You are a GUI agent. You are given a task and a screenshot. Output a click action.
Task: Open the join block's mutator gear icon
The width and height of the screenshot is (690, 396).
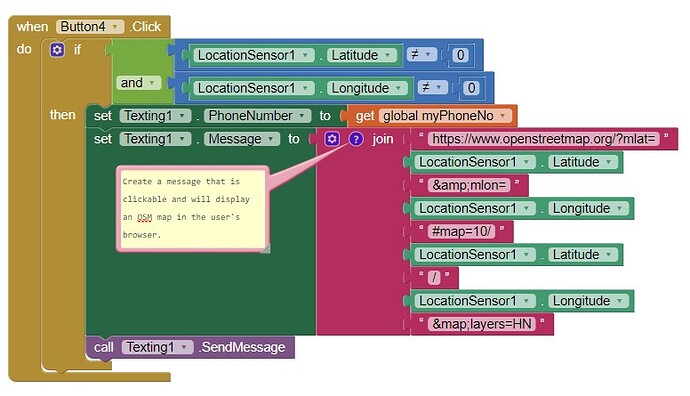pos(332,139)
